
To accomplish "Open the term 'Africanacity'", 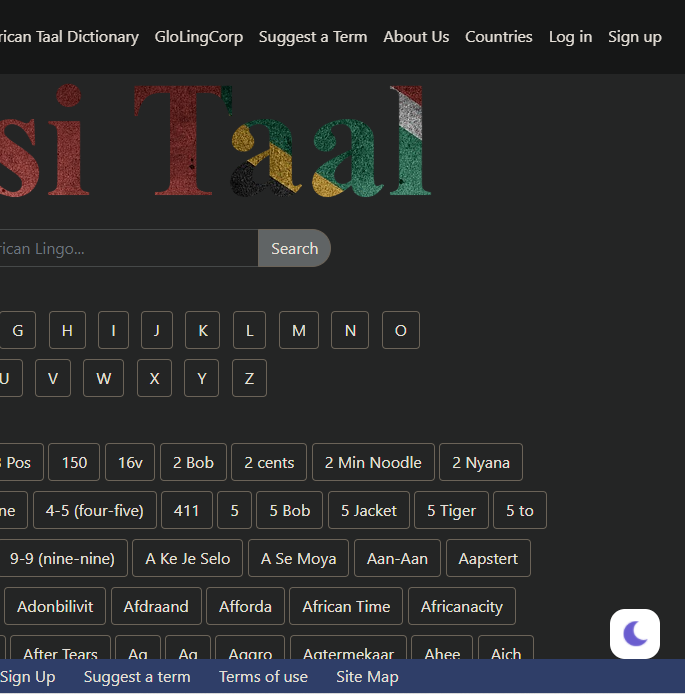I will (x=462, y=606).
